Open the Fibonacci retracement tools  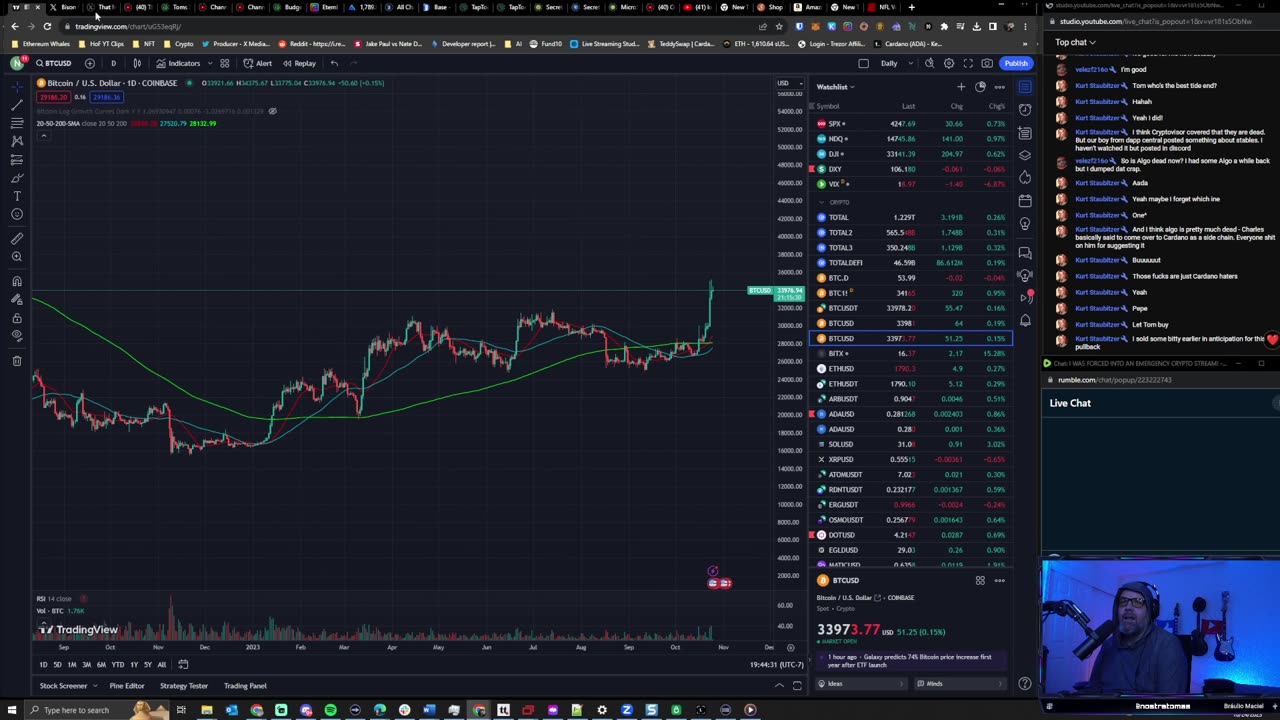[17, 123]
